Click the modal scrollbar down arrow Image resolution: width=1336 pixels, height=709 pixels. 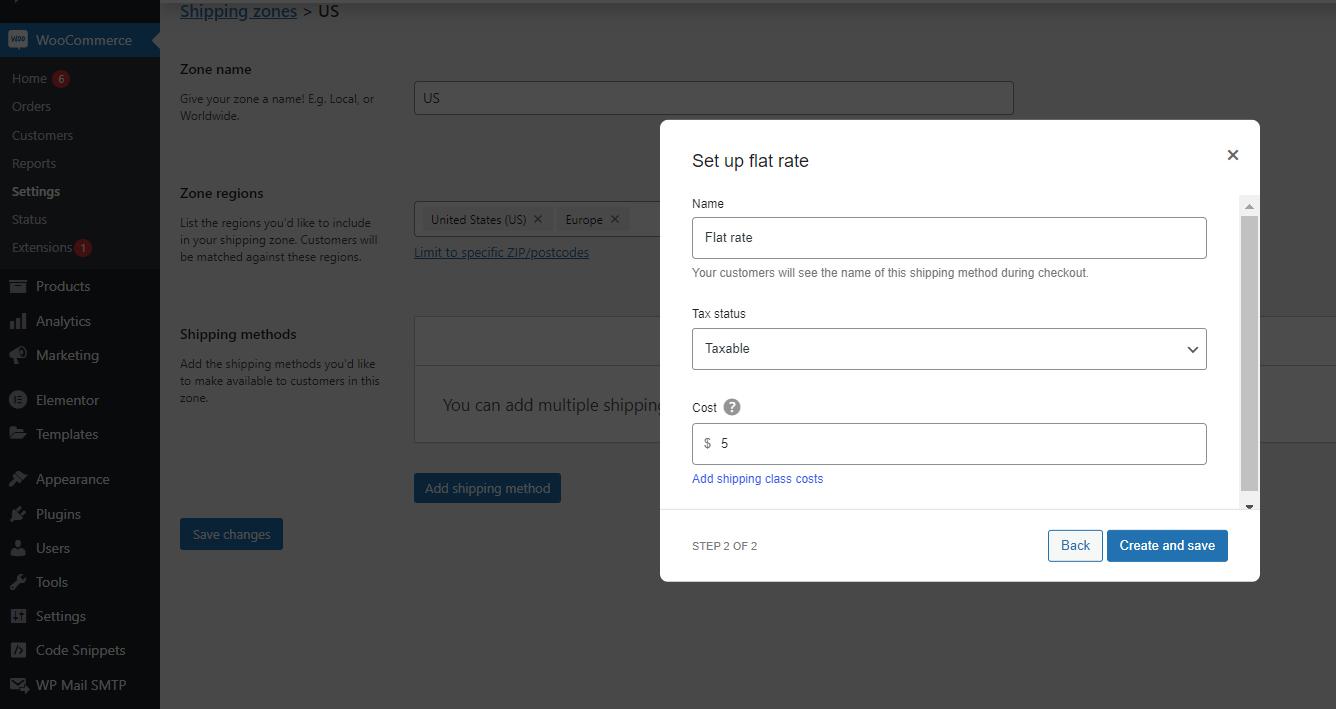[x=1249, y=506]
